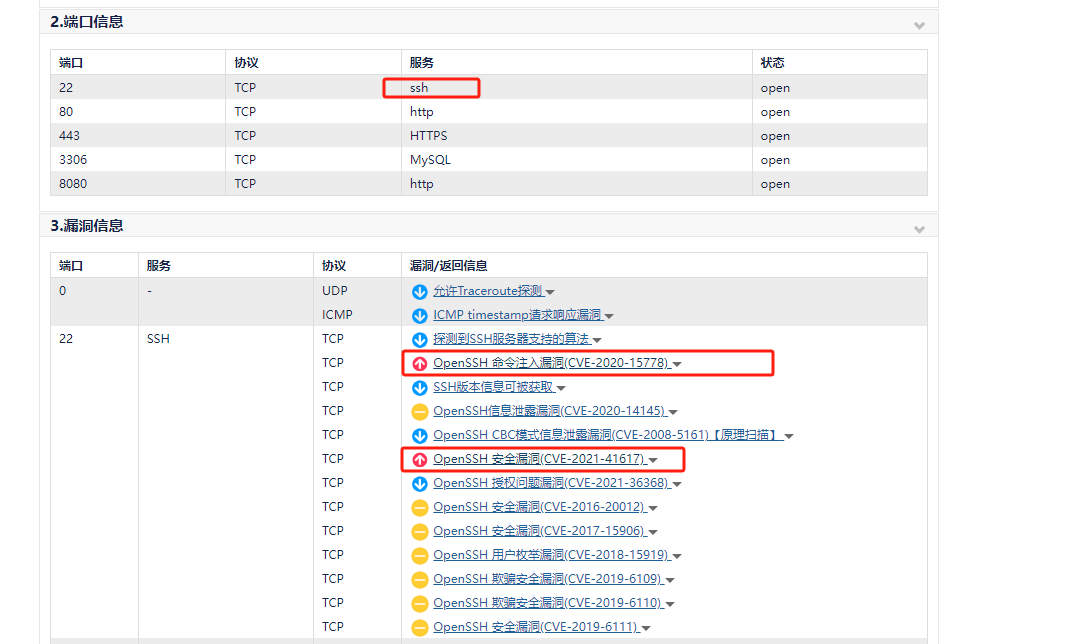Viewport: 1087px width, 644px height.
Task: Open OpenSSH 授权问题漏洞(CVE-2021-36368) link
Action: tap(551, 482)
